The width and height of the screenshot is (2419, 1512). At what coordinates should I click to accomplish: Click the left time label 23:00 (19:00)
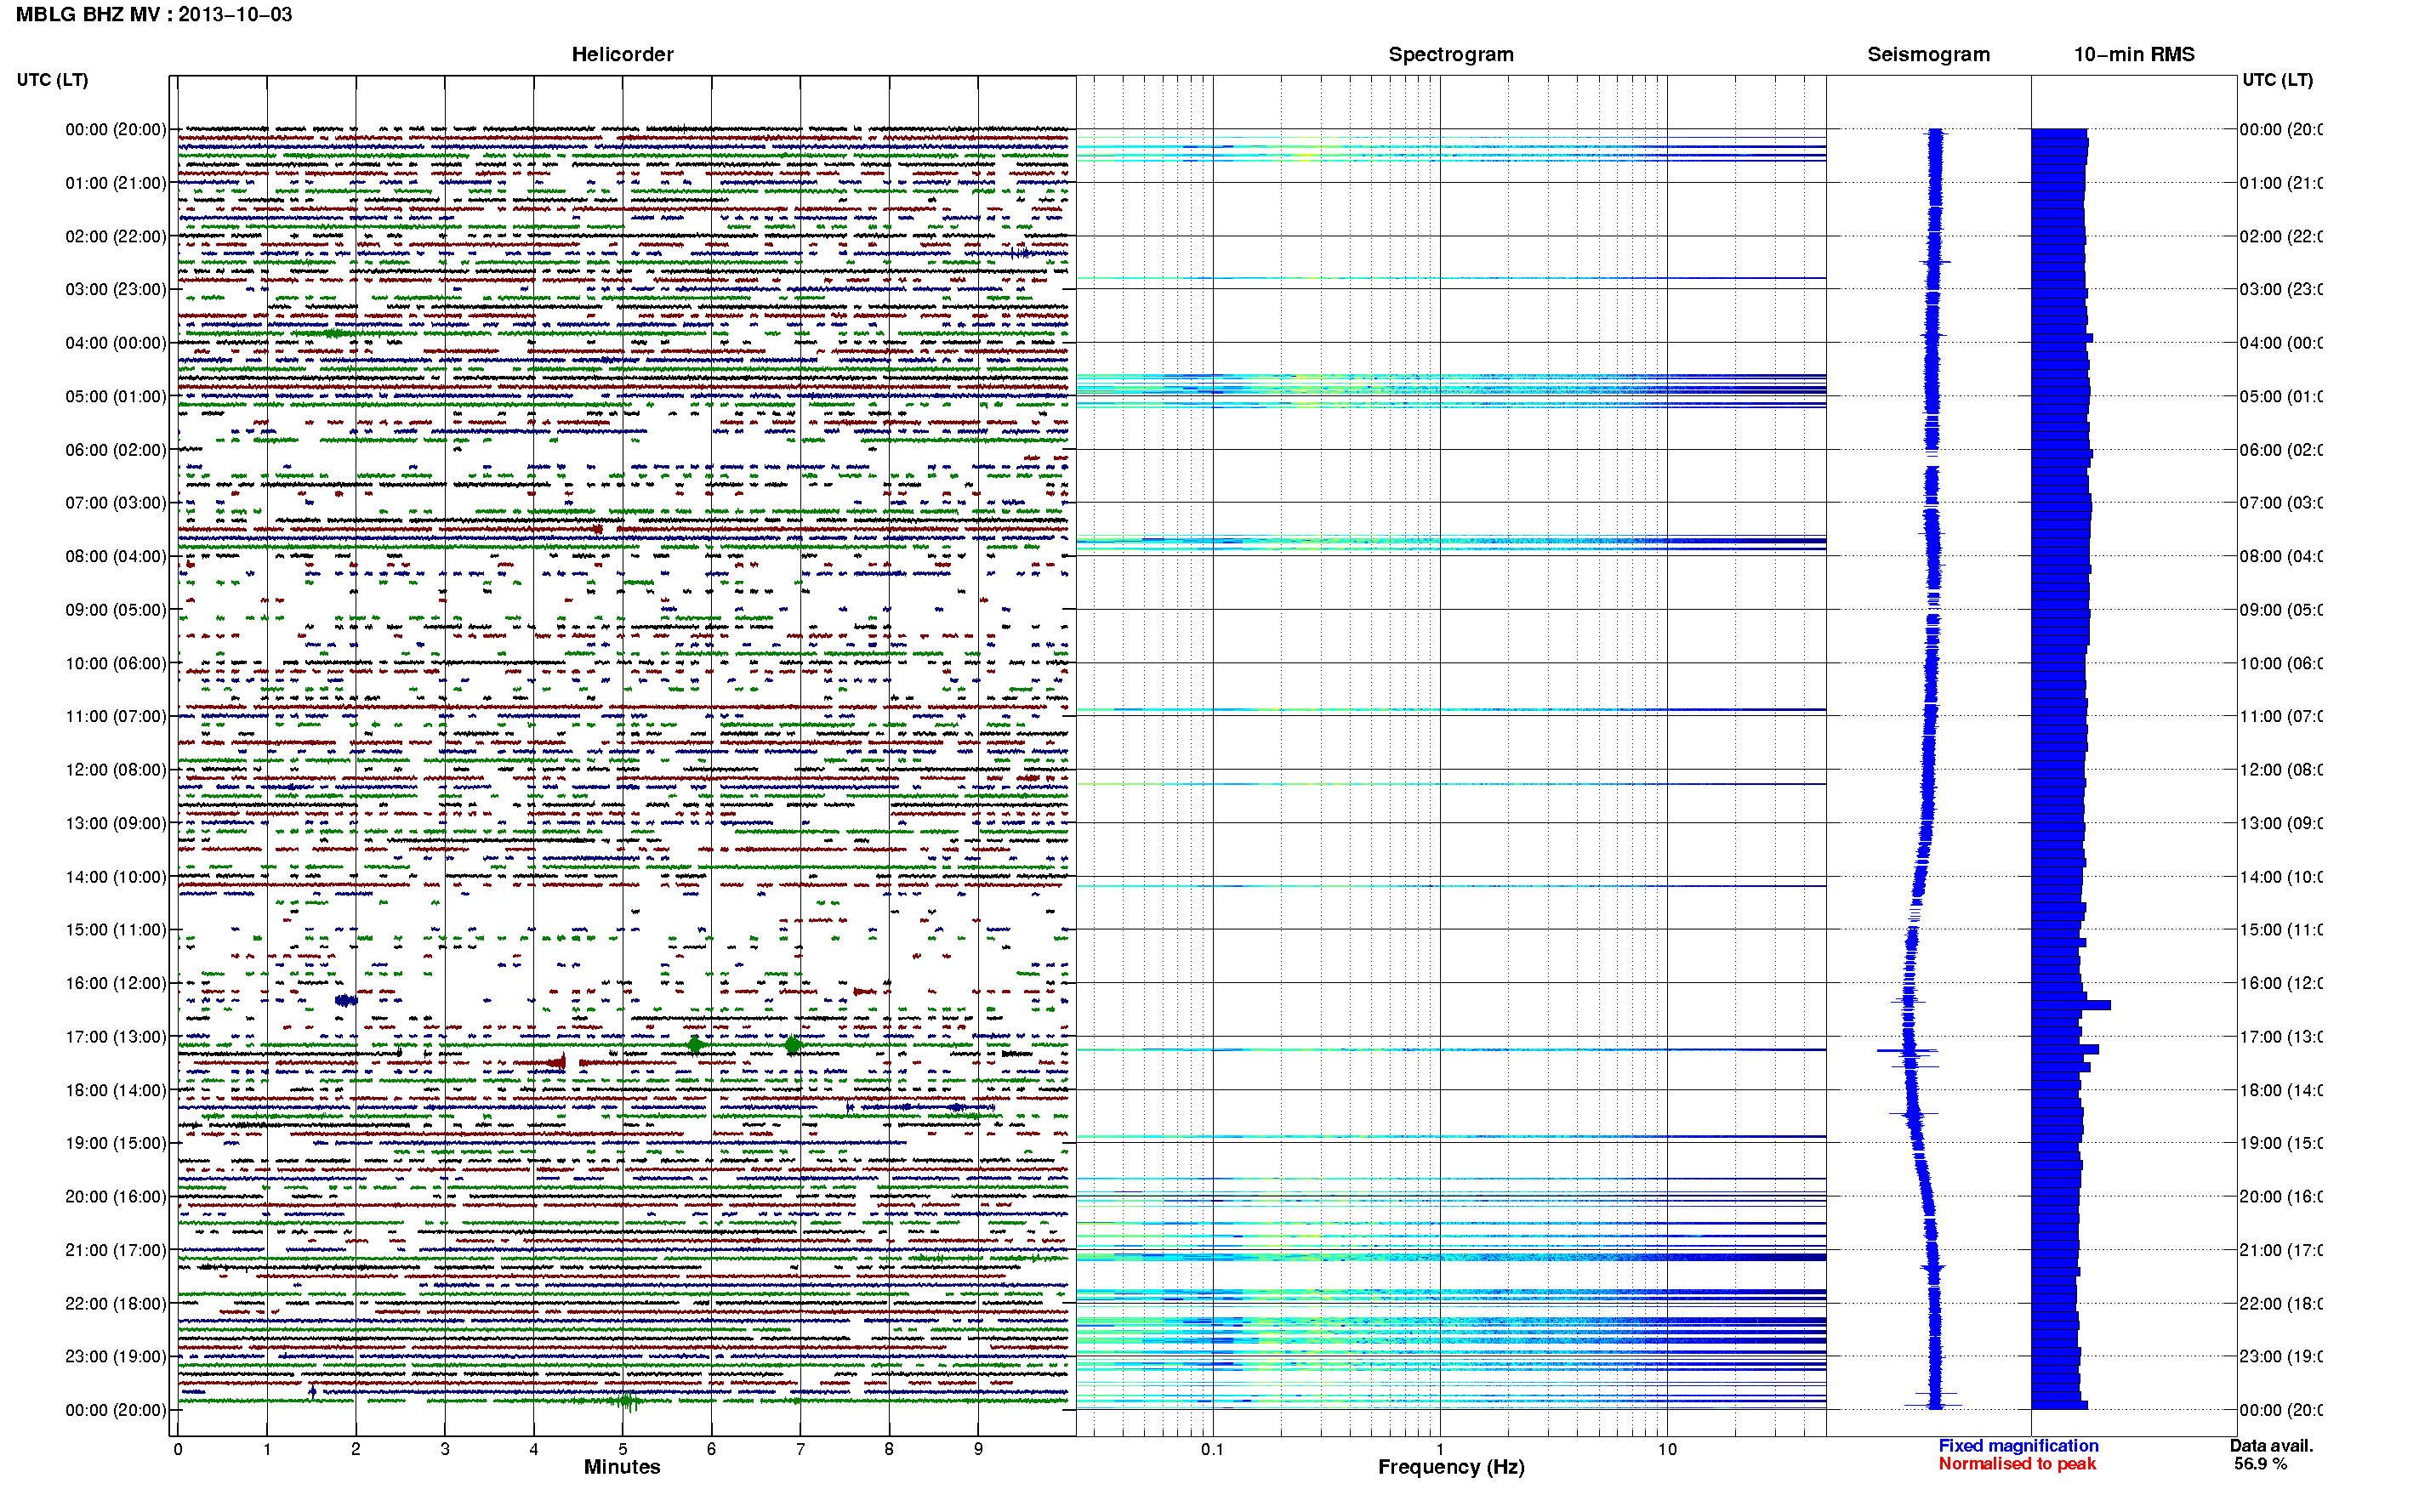pos(116,1357)
